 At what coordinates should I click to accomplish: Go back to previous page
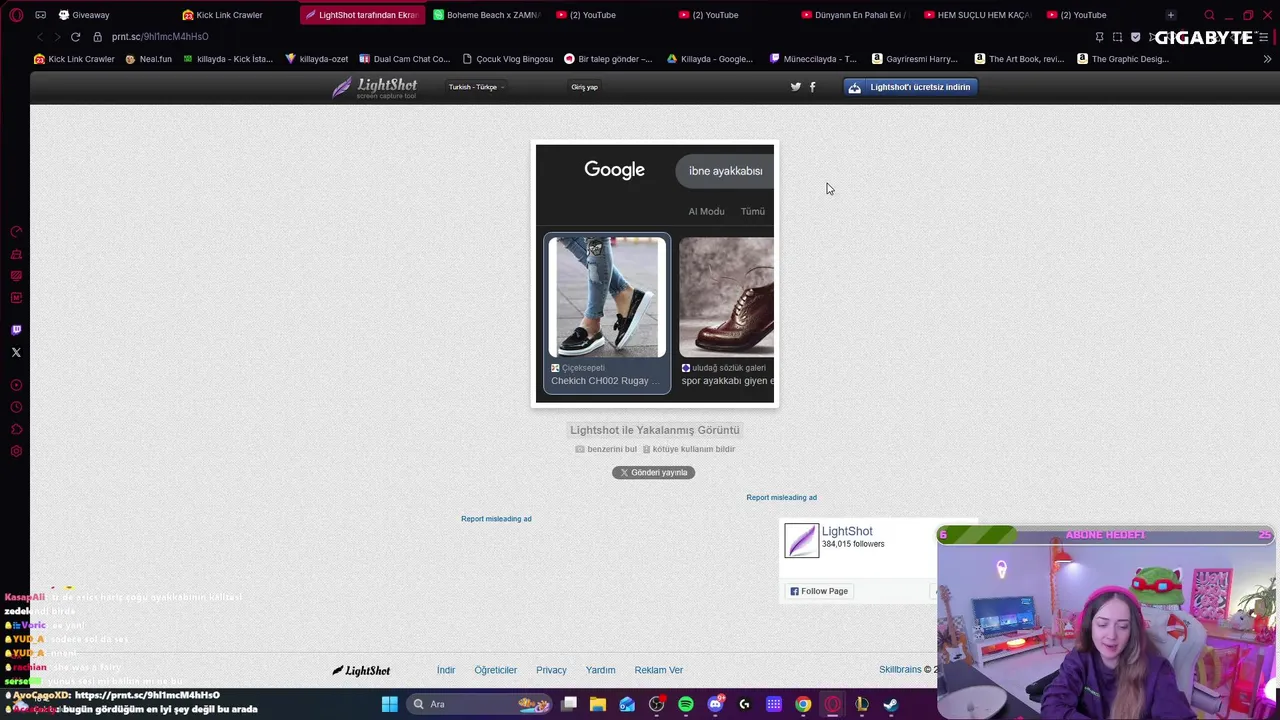40,37
